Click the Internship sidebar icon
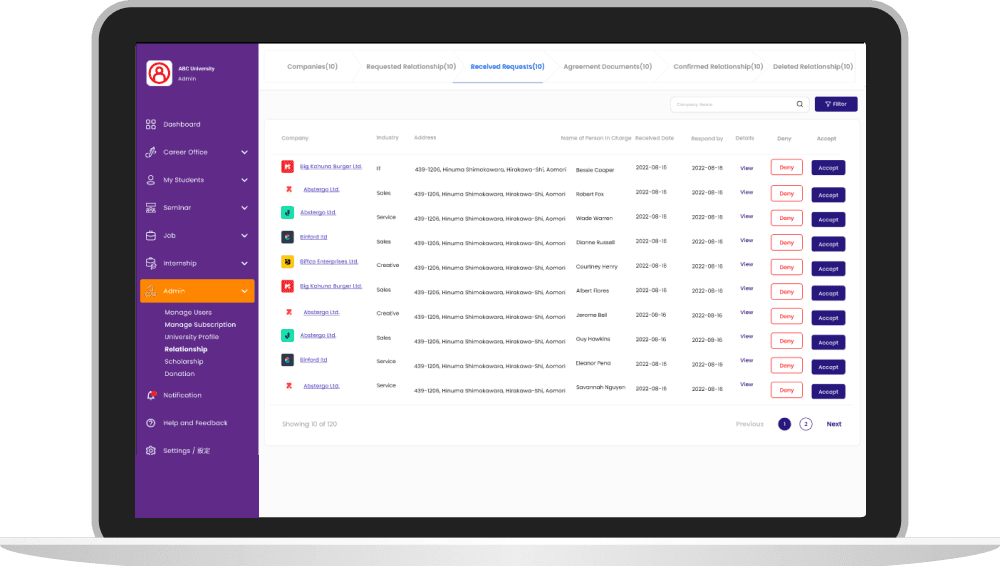The width and height of the screenshot is (1000, 566). (151, 263)
